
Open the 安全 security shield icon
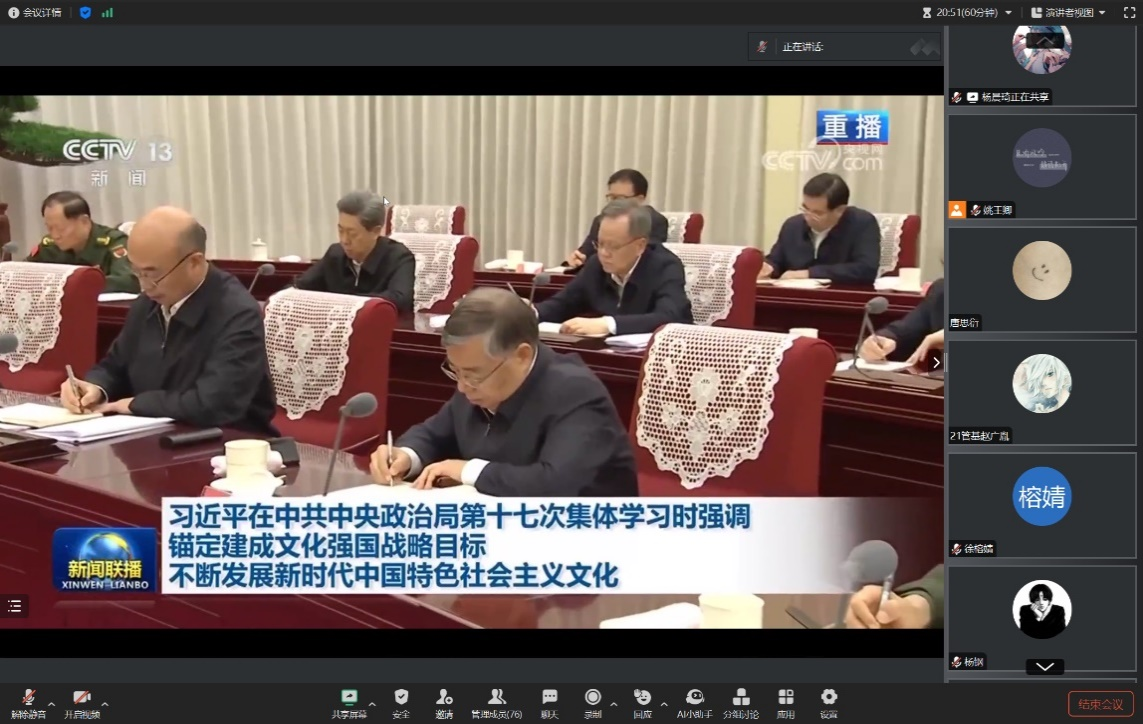[x=401, y=701]
